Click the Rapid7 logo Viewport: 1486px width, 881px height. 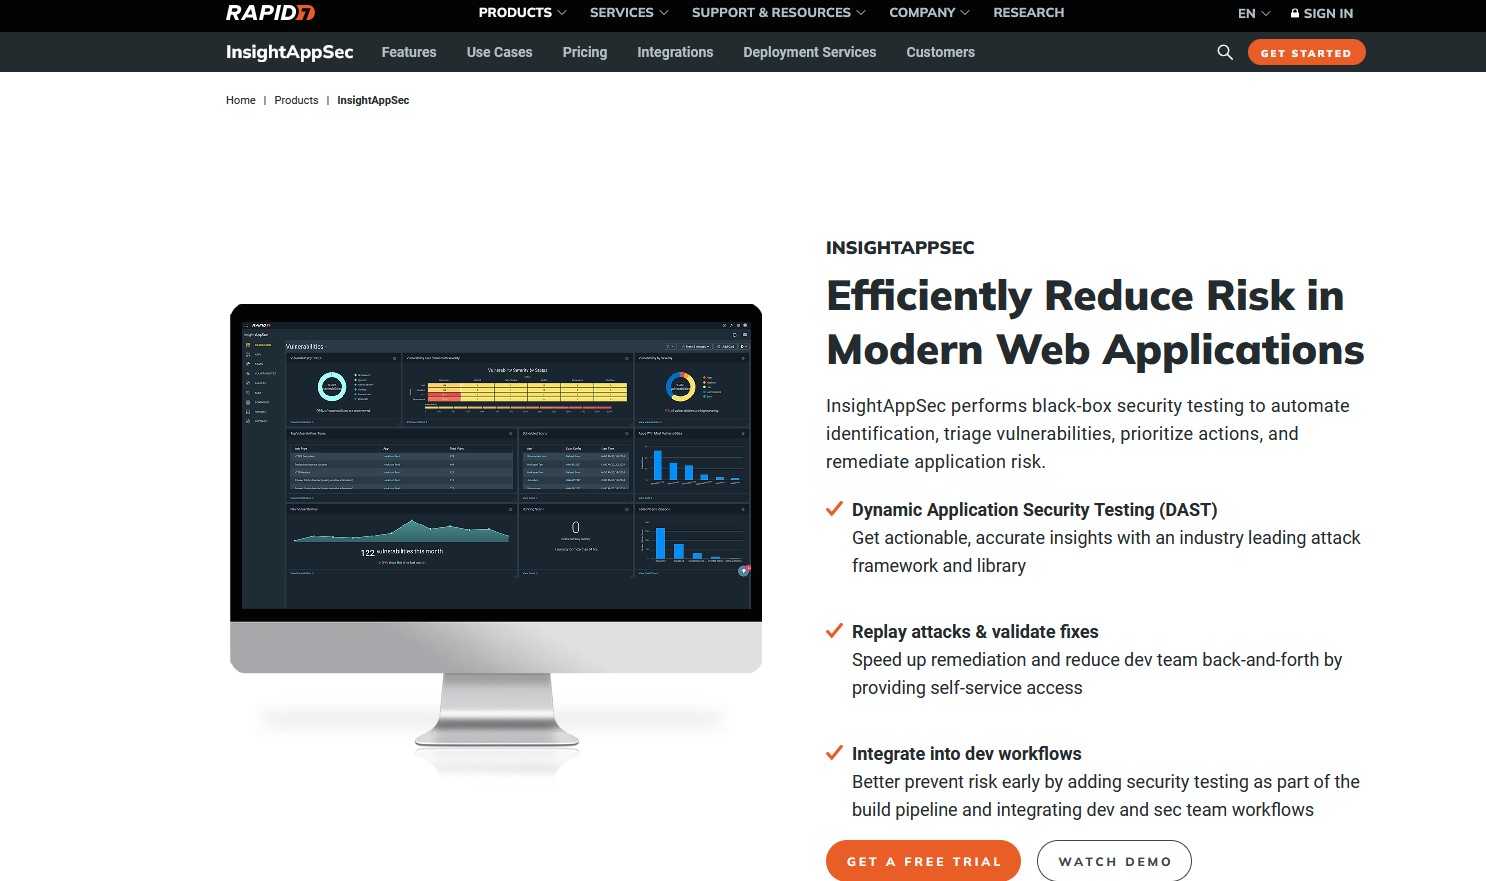(270, 13)
